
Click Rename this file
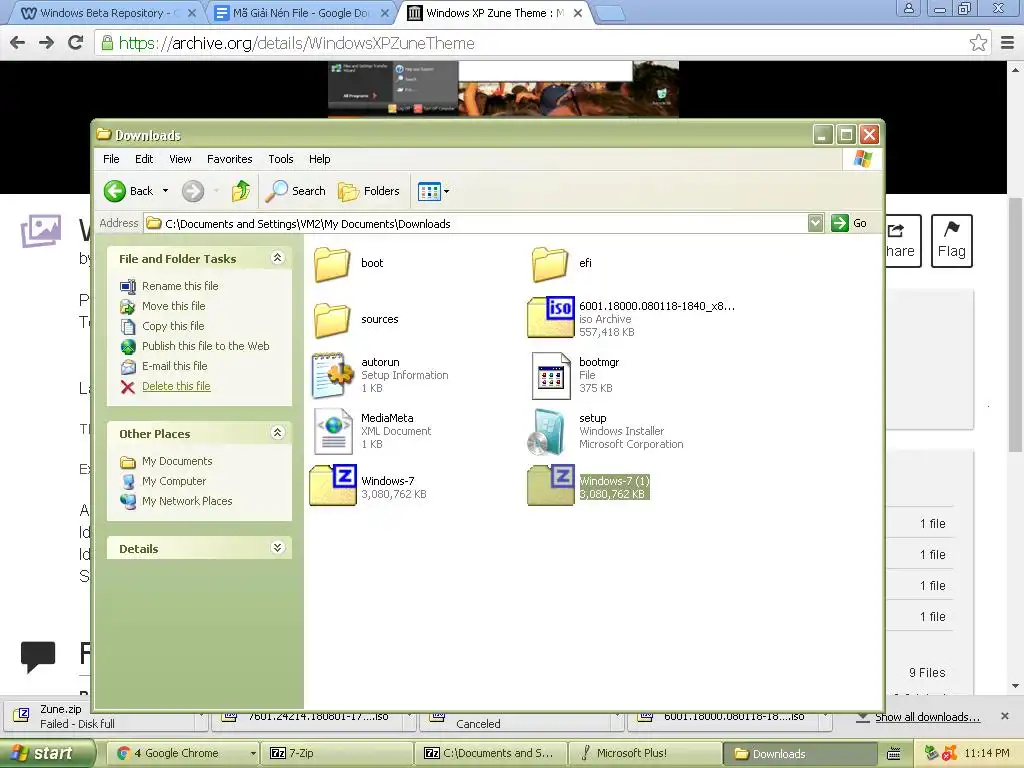click(180, 286)
